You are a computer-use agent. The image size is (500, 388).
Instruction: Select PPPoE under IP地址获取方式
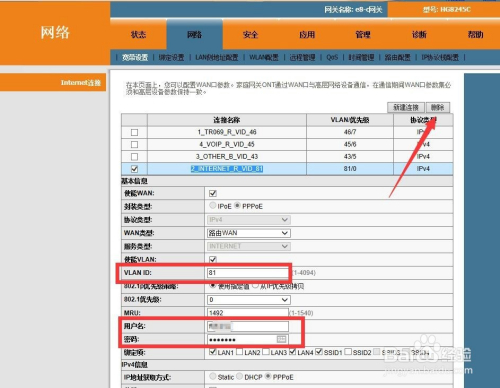pos(268,376)
